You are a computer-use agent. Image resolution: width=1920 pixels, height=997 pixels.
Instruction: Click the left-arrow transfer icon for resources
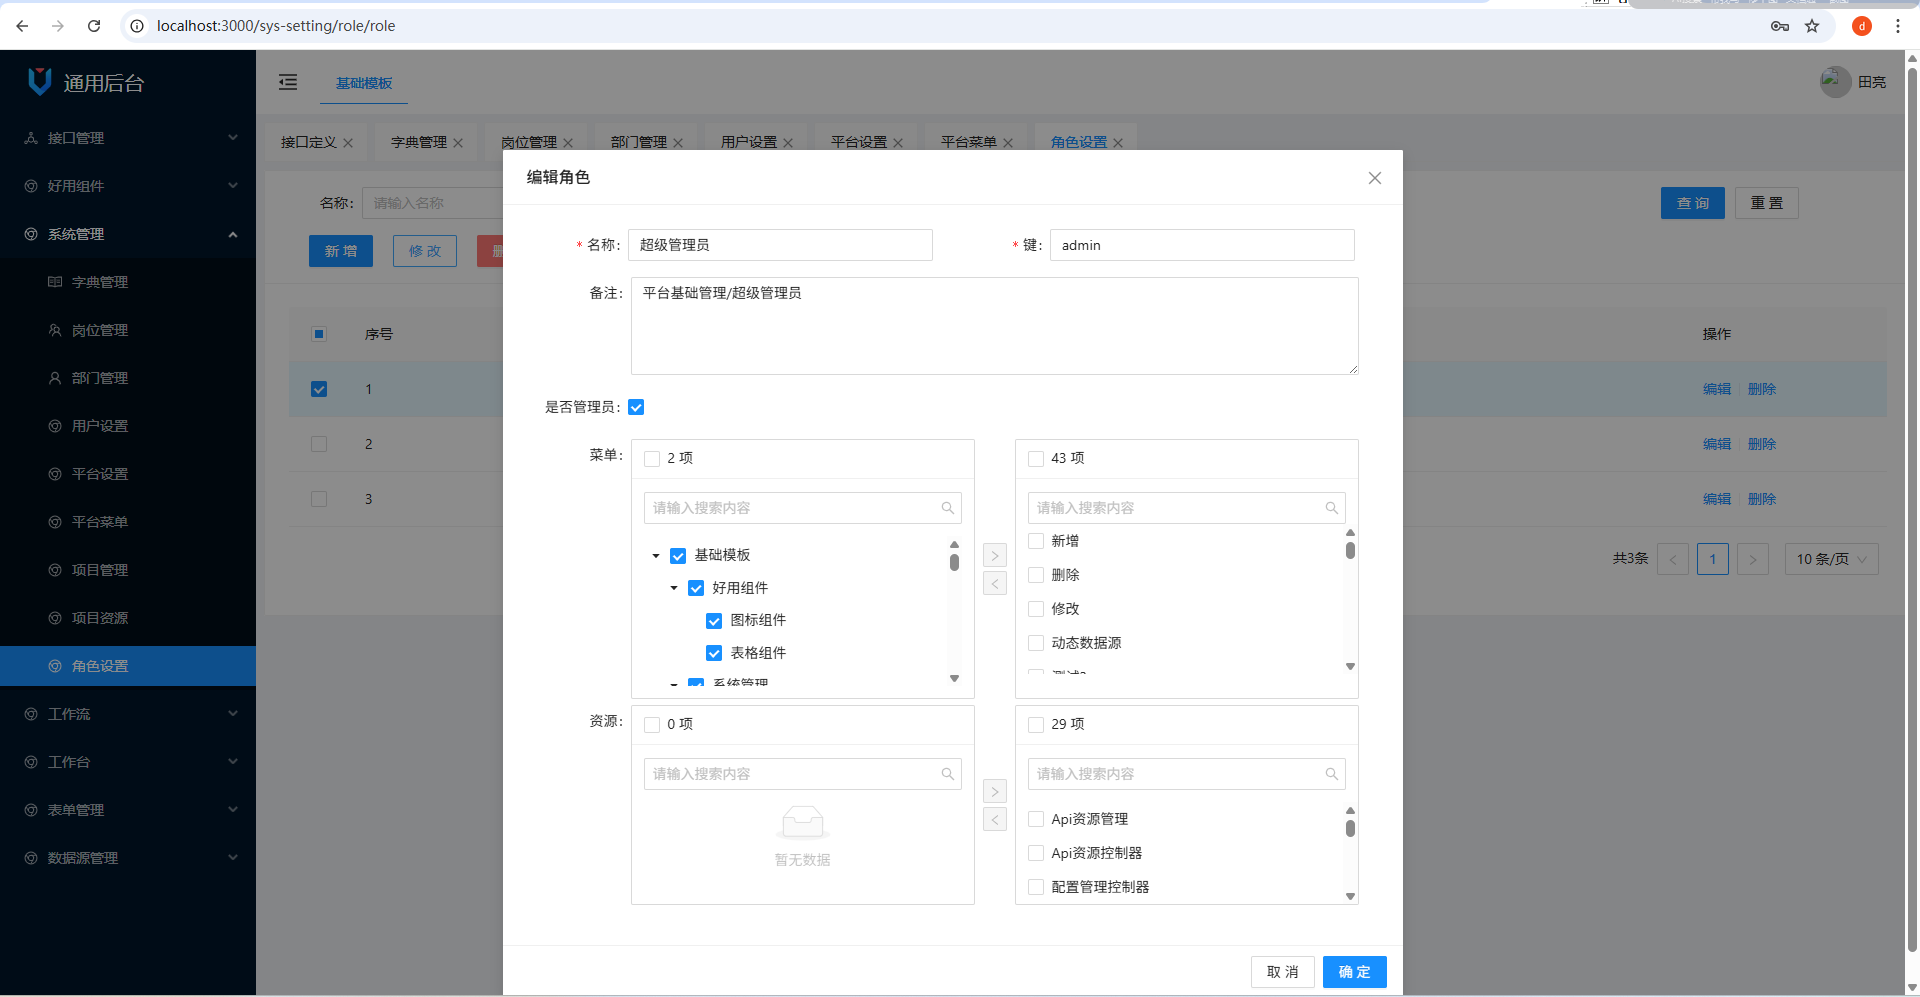point(994,819)
